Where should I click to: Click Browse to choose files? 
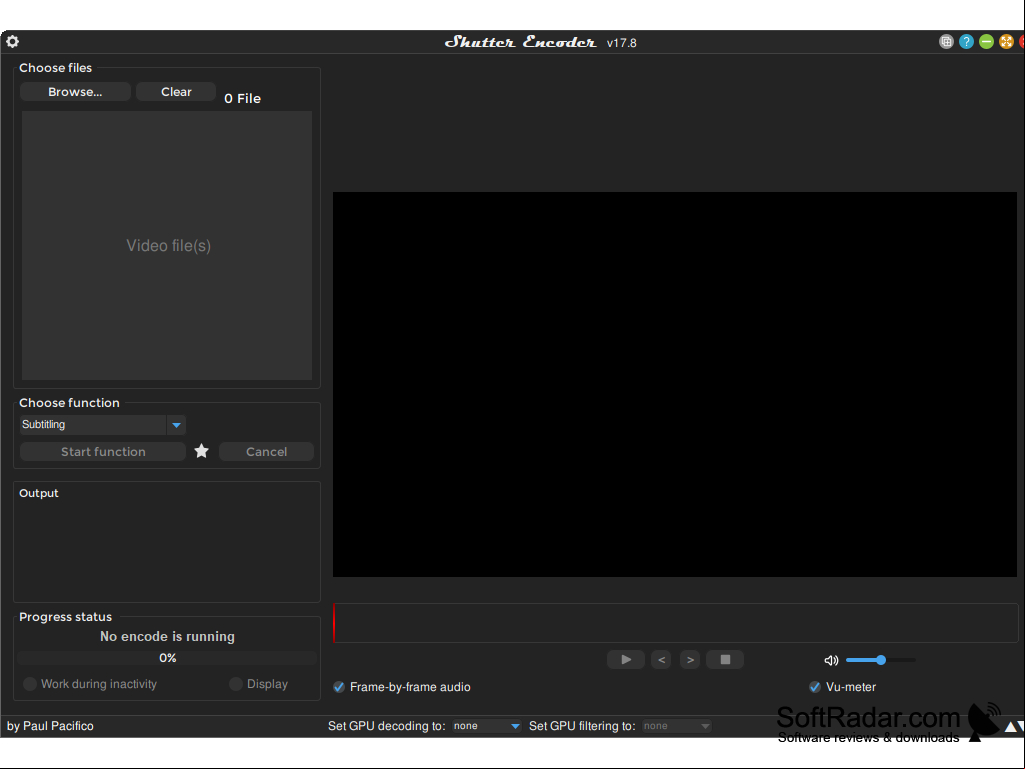coord(75,92)
